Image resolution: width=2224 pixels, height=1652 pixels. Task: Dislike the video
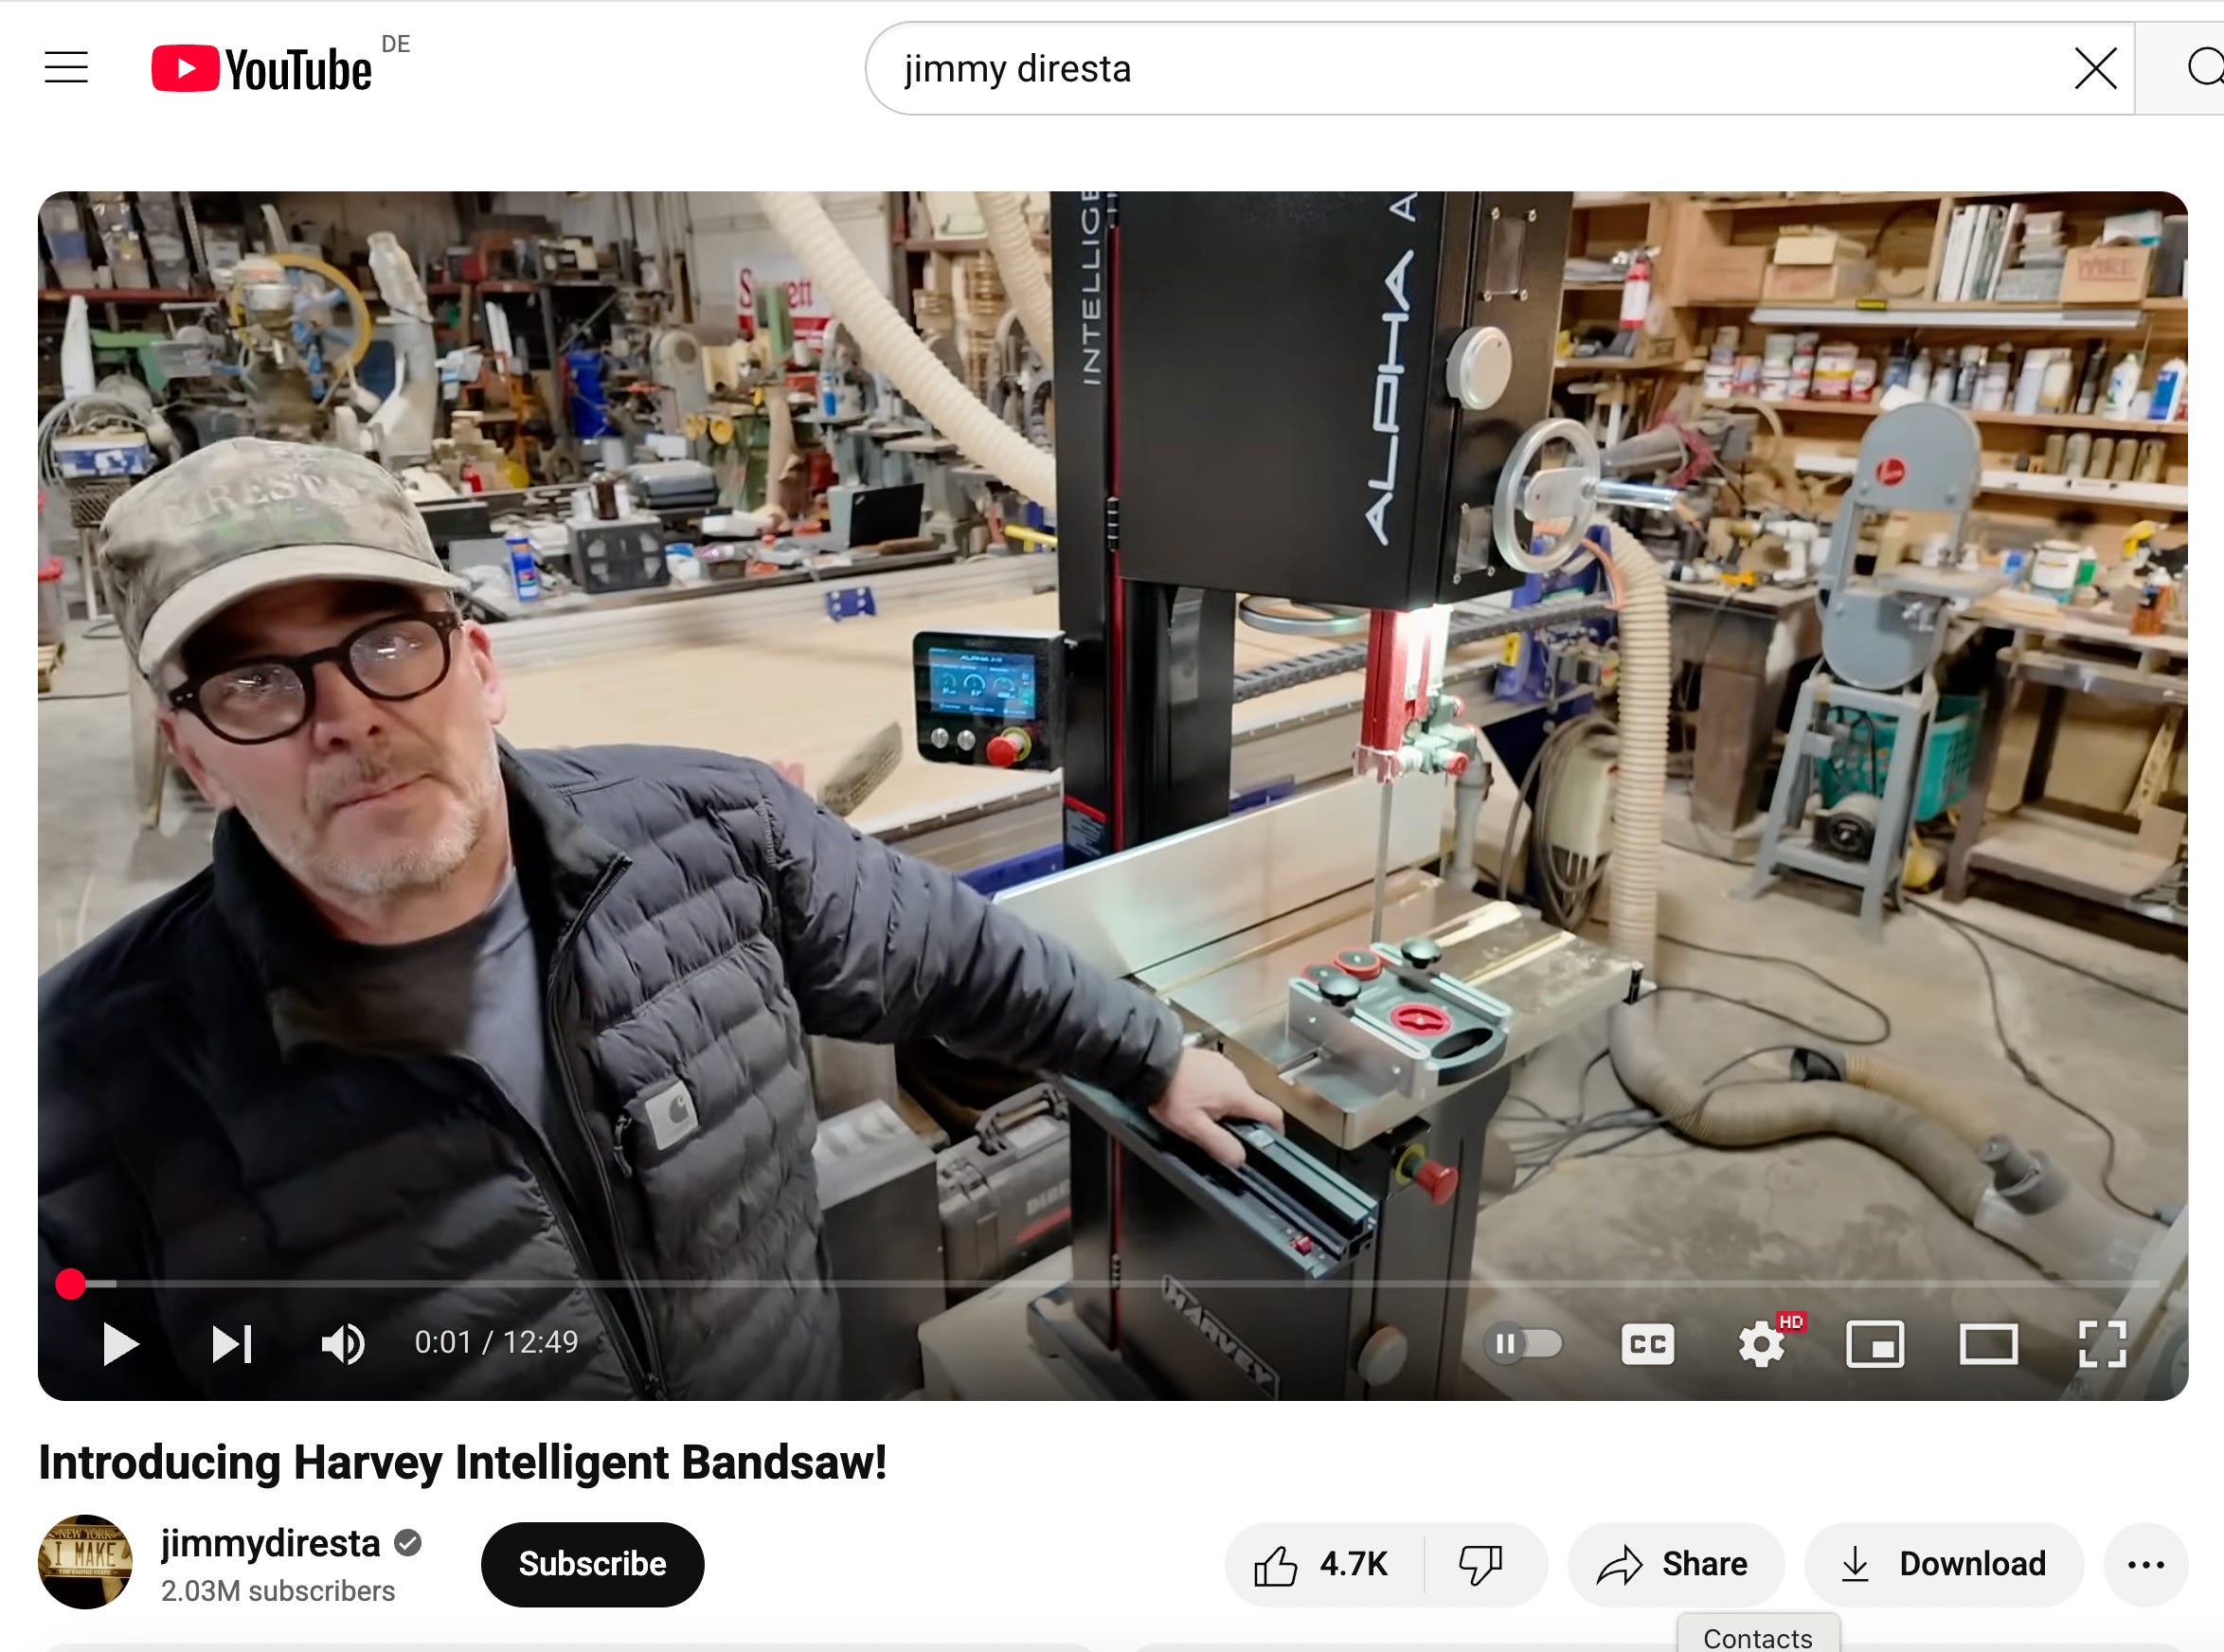[x=1481, y=1564]
